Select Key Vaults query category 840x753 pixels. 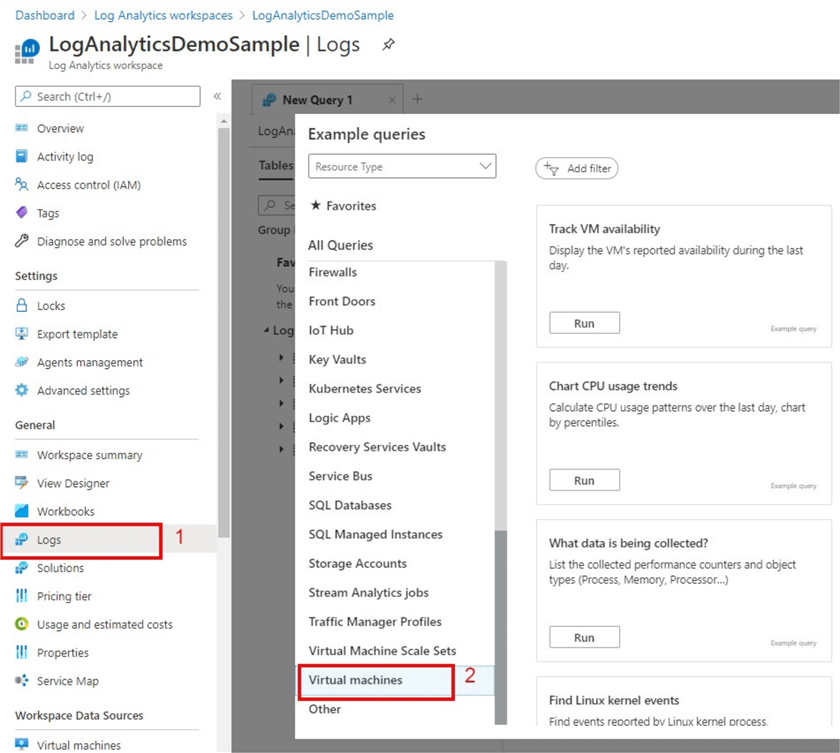338,359
